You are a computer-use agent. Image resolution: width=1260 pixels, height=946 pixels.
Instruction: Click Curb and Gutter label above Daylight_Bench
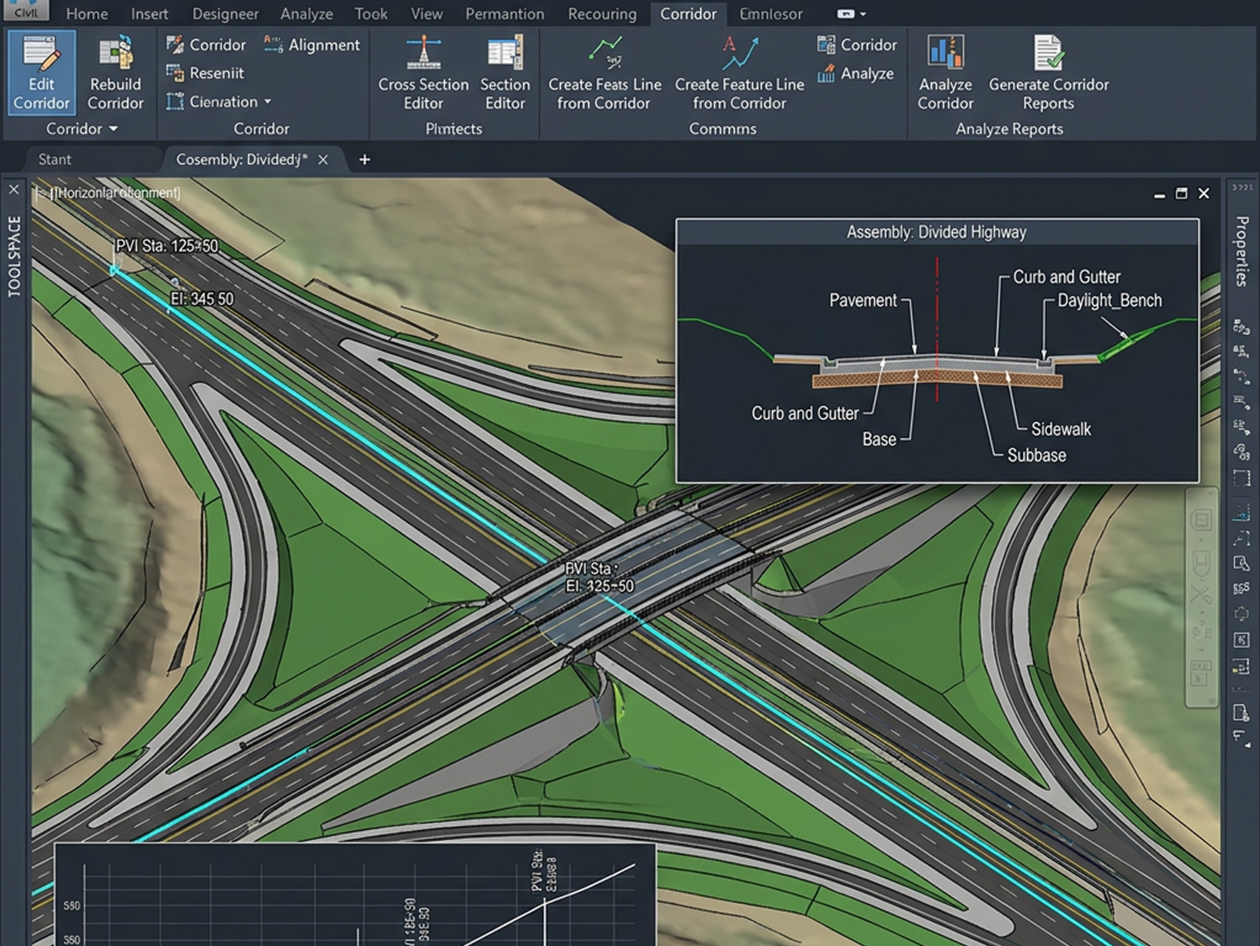1067,277
